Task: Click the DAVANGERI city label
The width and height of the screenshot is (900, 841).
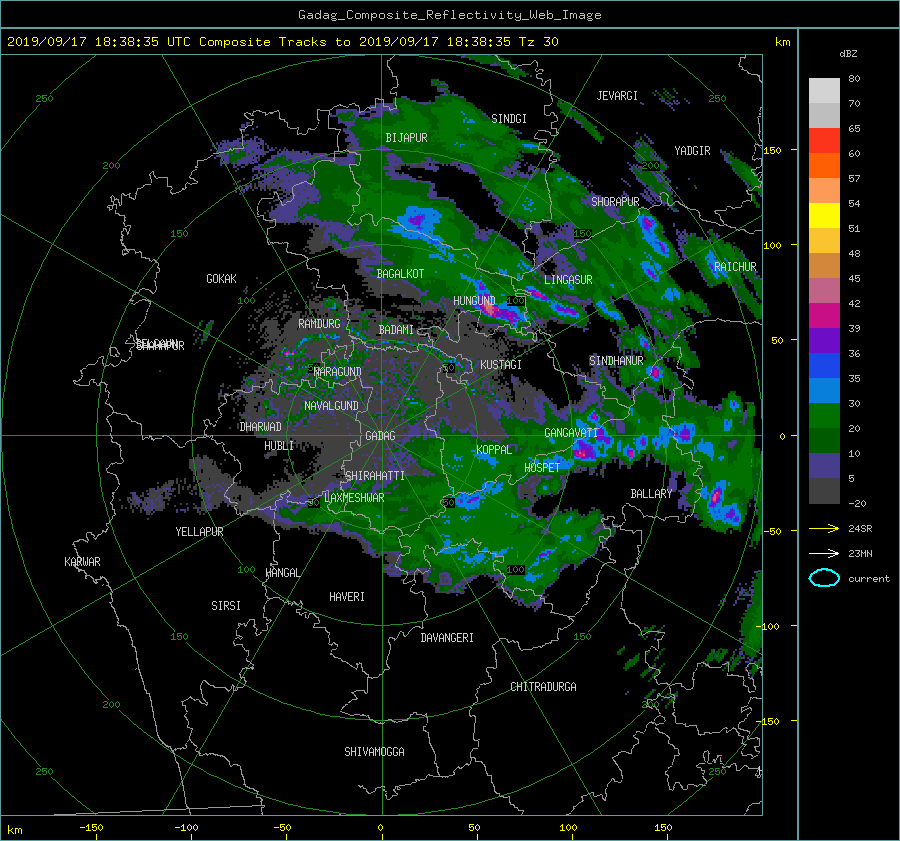Action: [x=447, y=638]
